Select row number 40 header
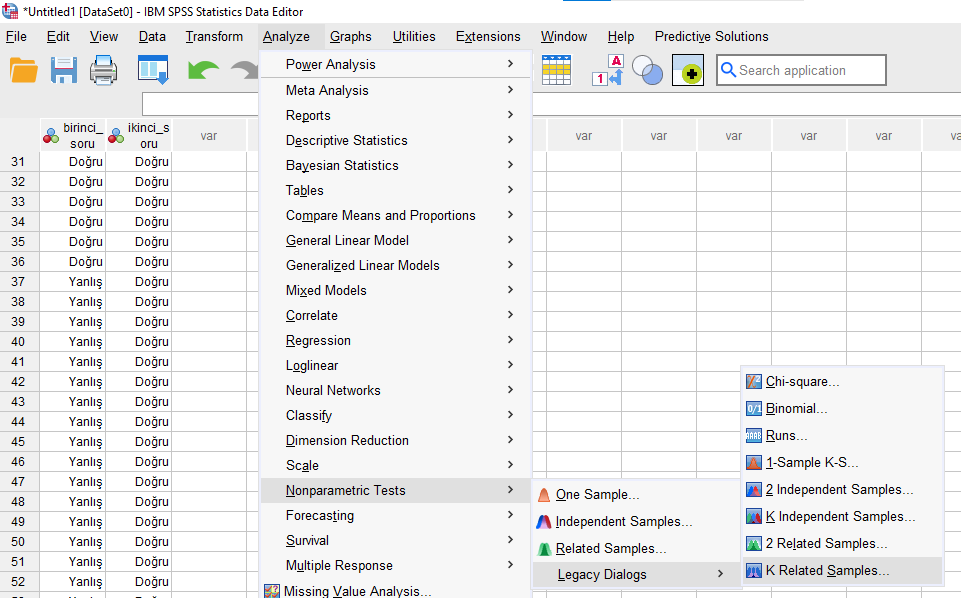 click(x=18, y=341)
